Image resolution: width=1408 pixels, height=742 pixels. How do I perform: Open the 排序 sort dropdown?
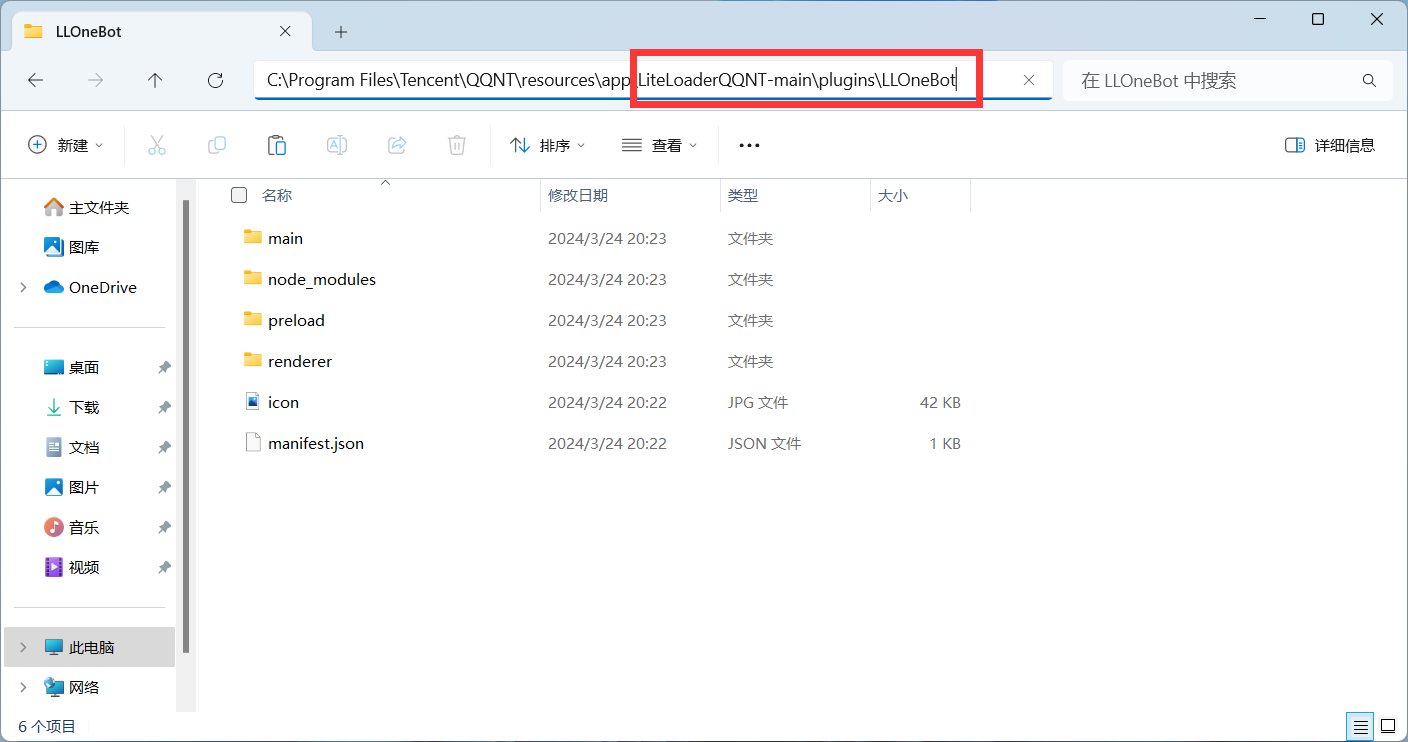pyautogui.click(x=547, y=144)
